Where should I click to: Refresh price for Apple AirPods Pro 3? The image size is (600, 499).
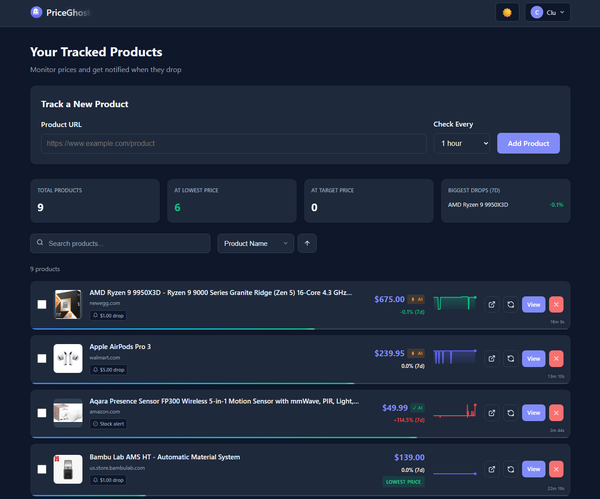tap(510, 358)
